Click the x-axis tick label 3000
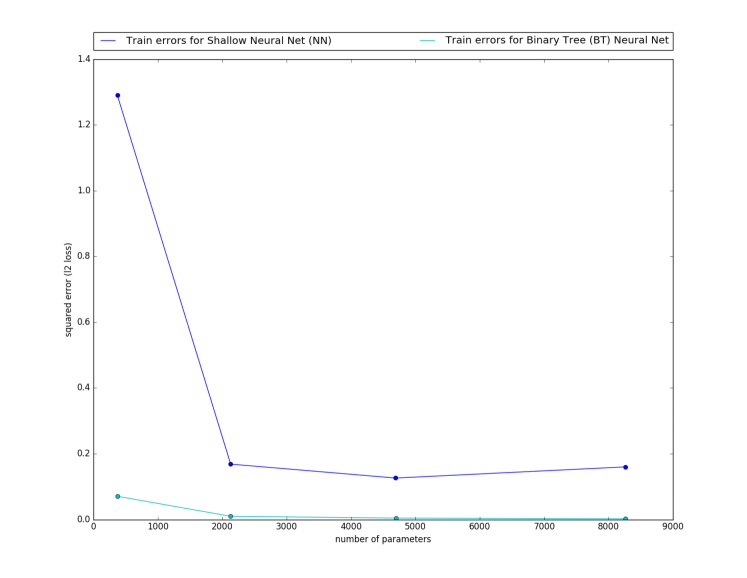This screenshot has width=747, height=578. 286,527
